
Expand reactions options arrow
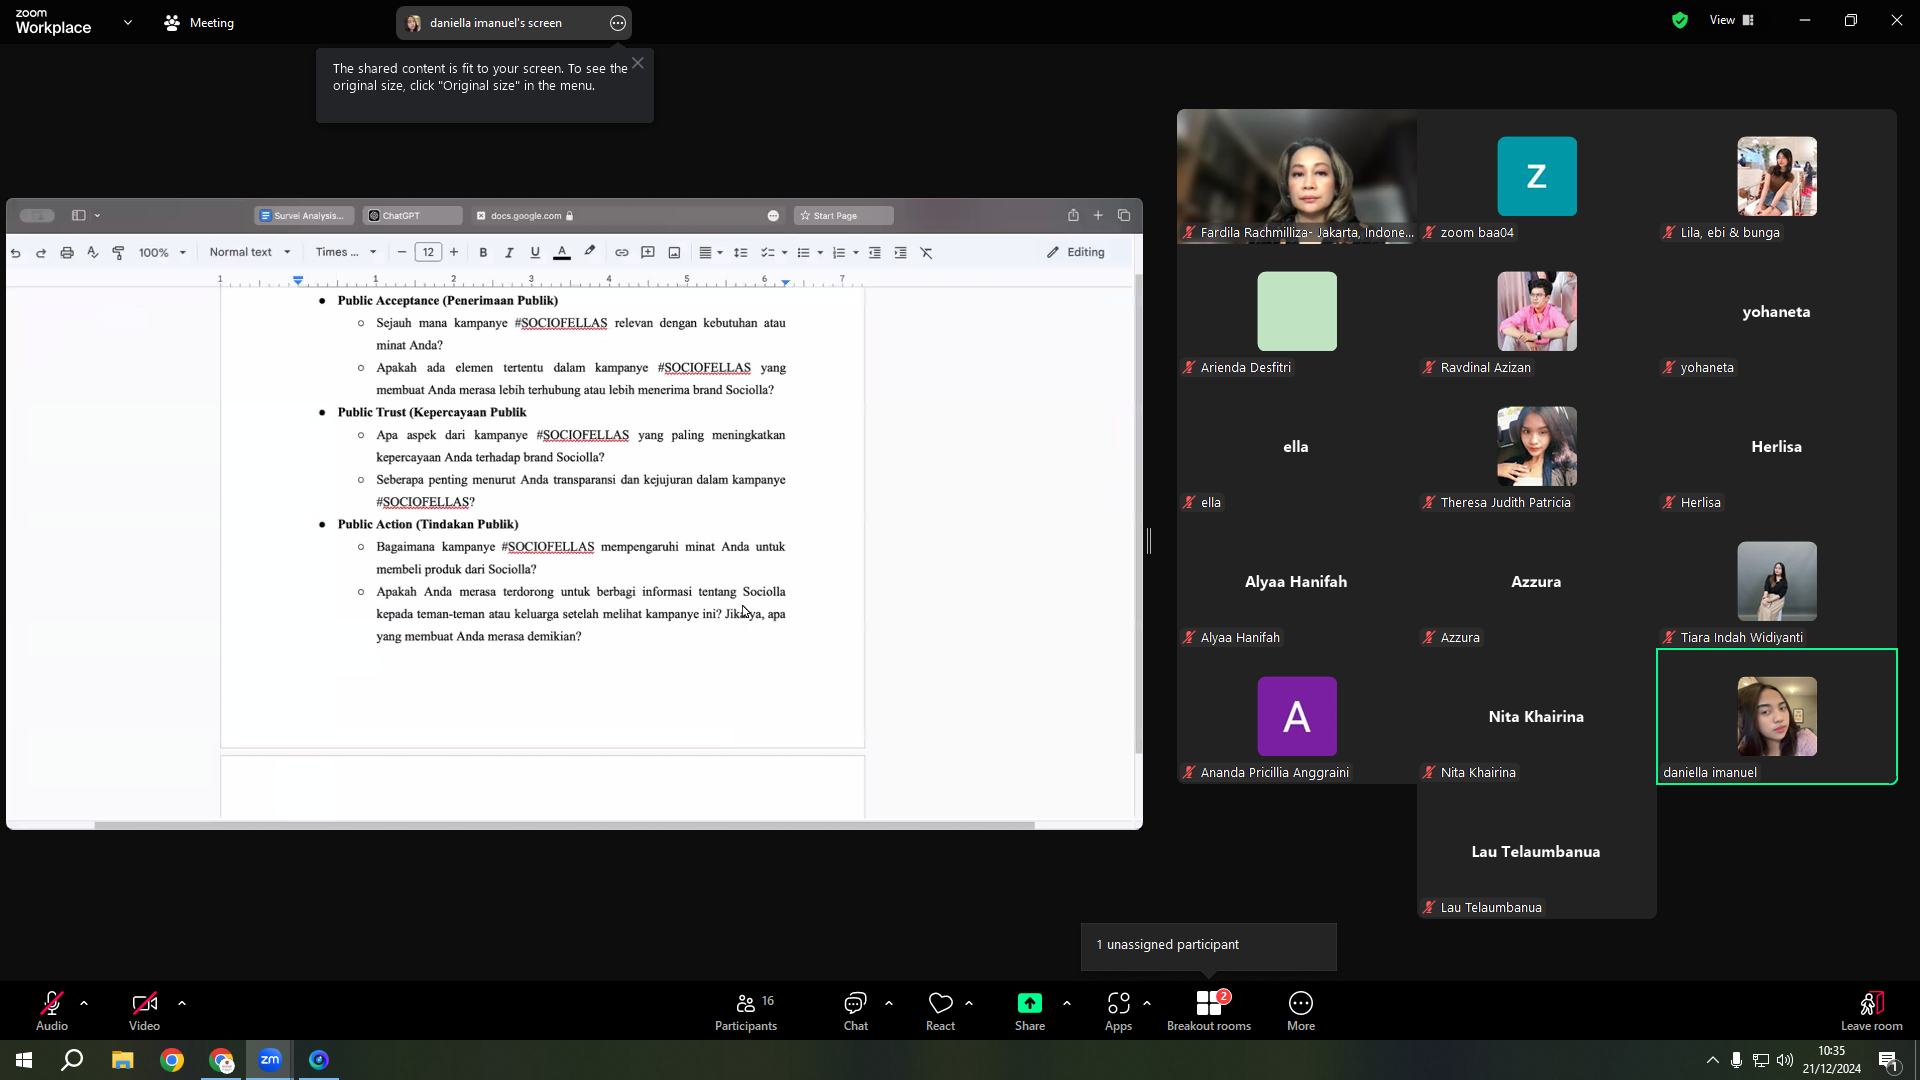tap(969, 1003)
